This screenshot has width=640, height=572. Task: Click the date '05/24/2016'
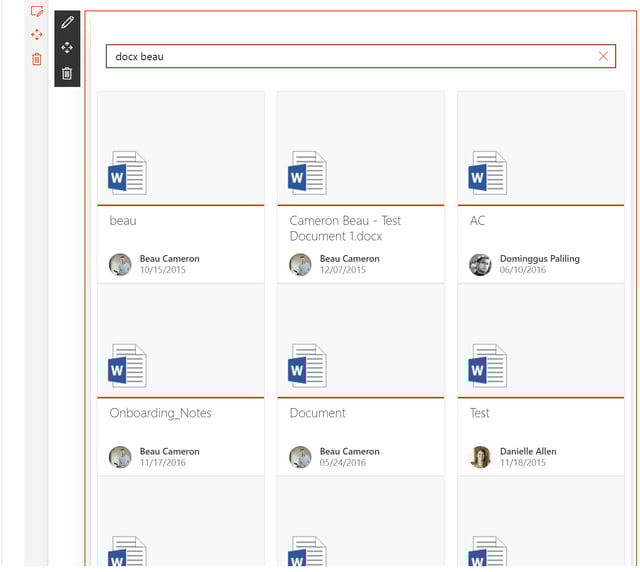click(343, 463)
